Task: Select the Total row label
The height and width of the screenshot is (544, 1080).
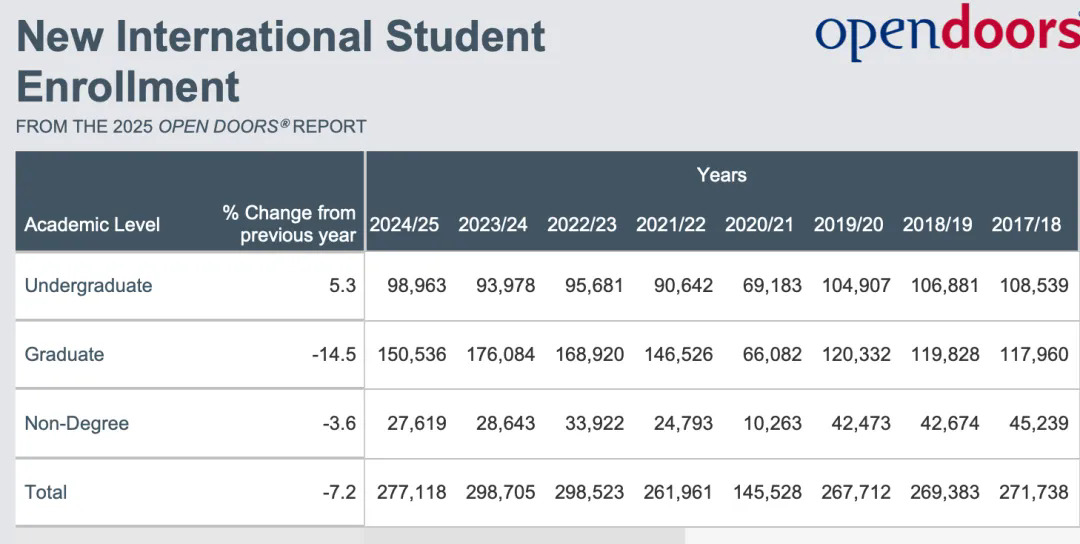Action: click(x=45, y=492)
